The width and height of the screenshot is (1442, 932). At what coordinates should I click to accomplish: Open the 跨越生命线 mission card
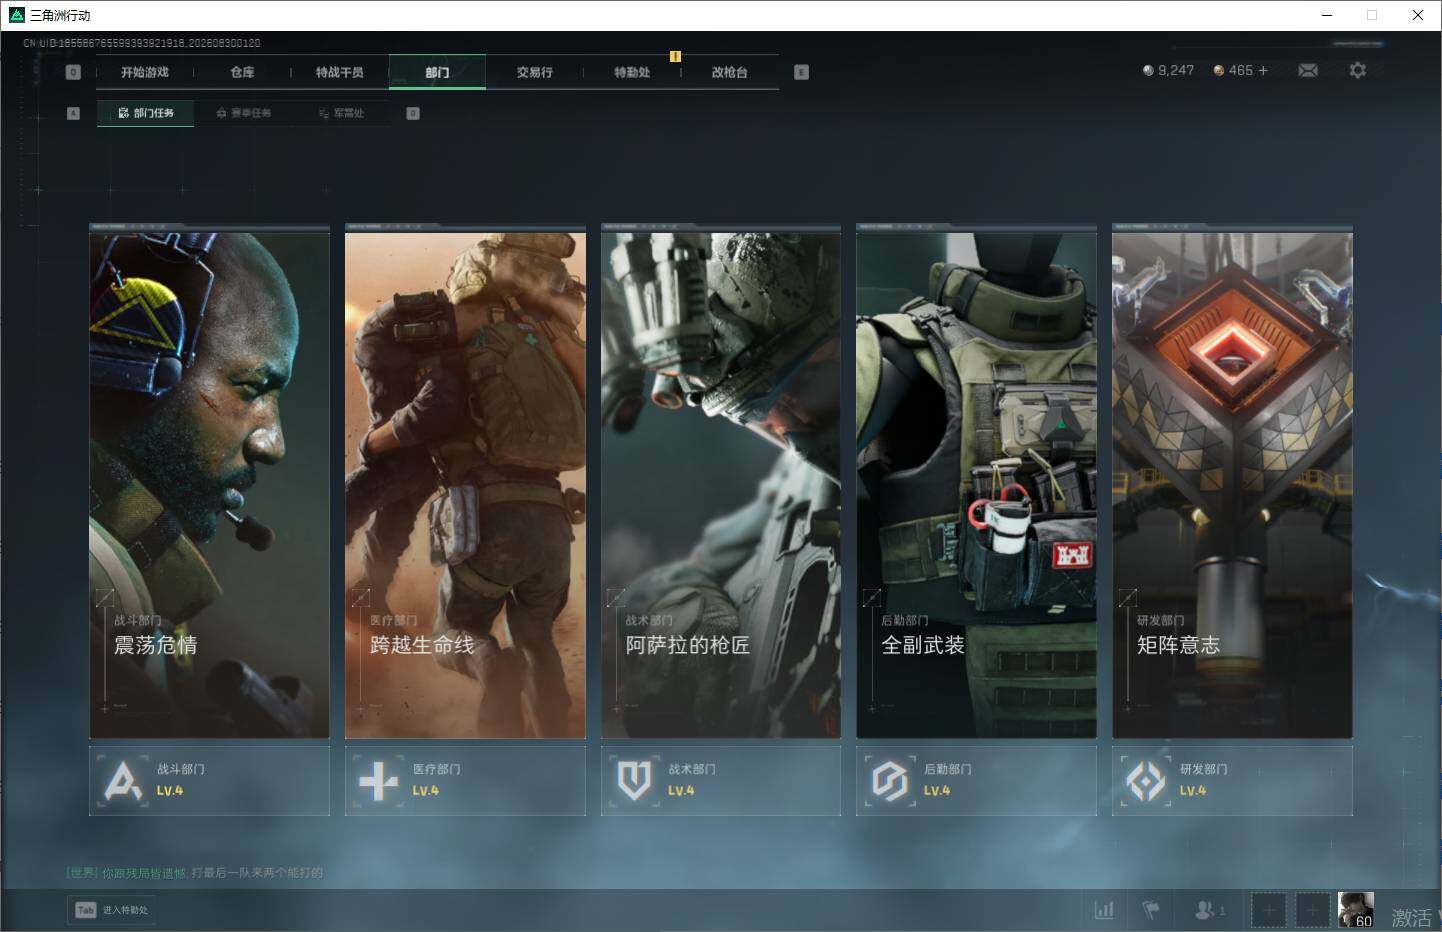click(465, 482)
